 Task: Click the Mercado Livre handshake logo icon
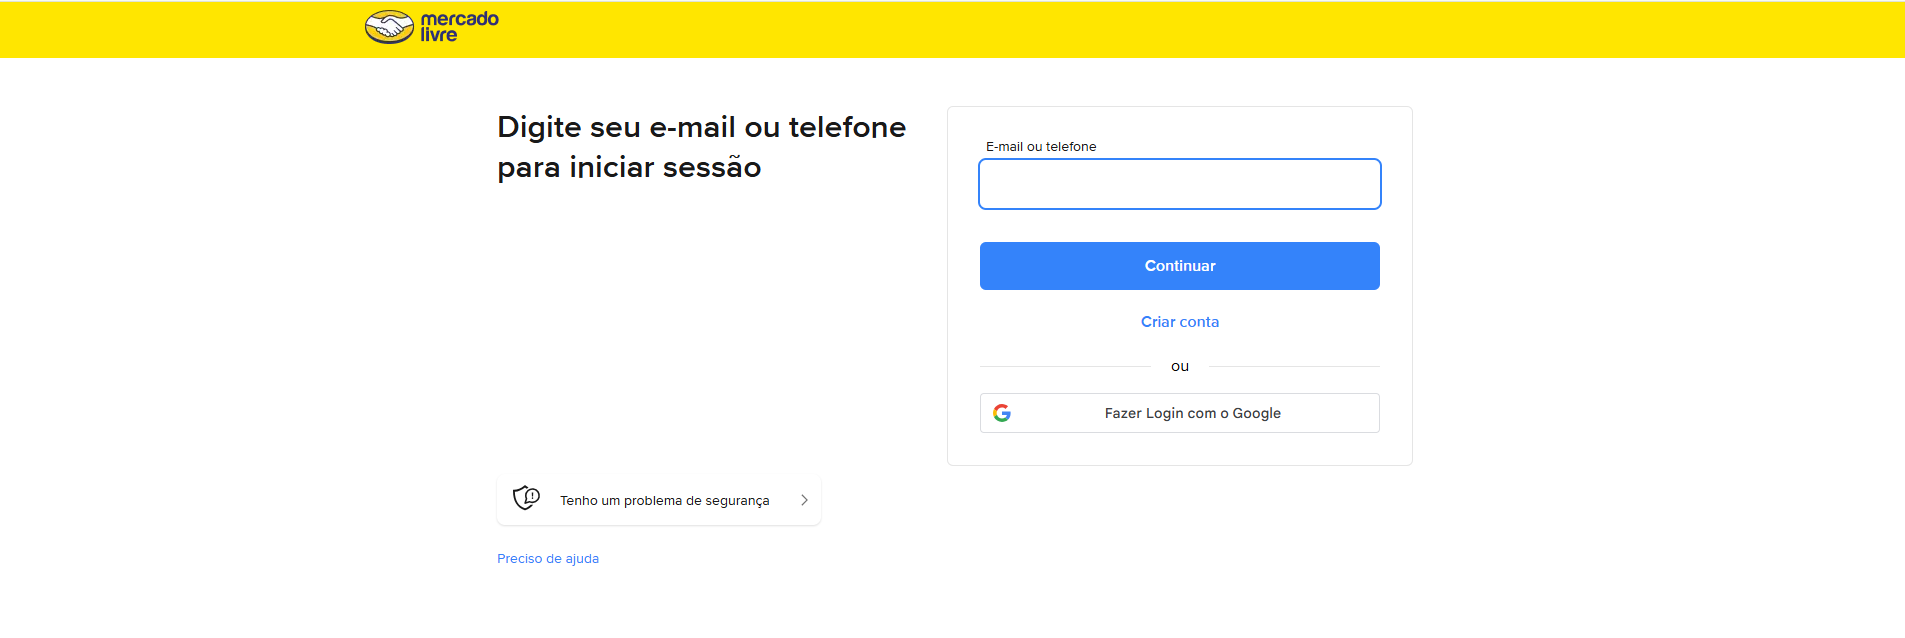point(389,27)
